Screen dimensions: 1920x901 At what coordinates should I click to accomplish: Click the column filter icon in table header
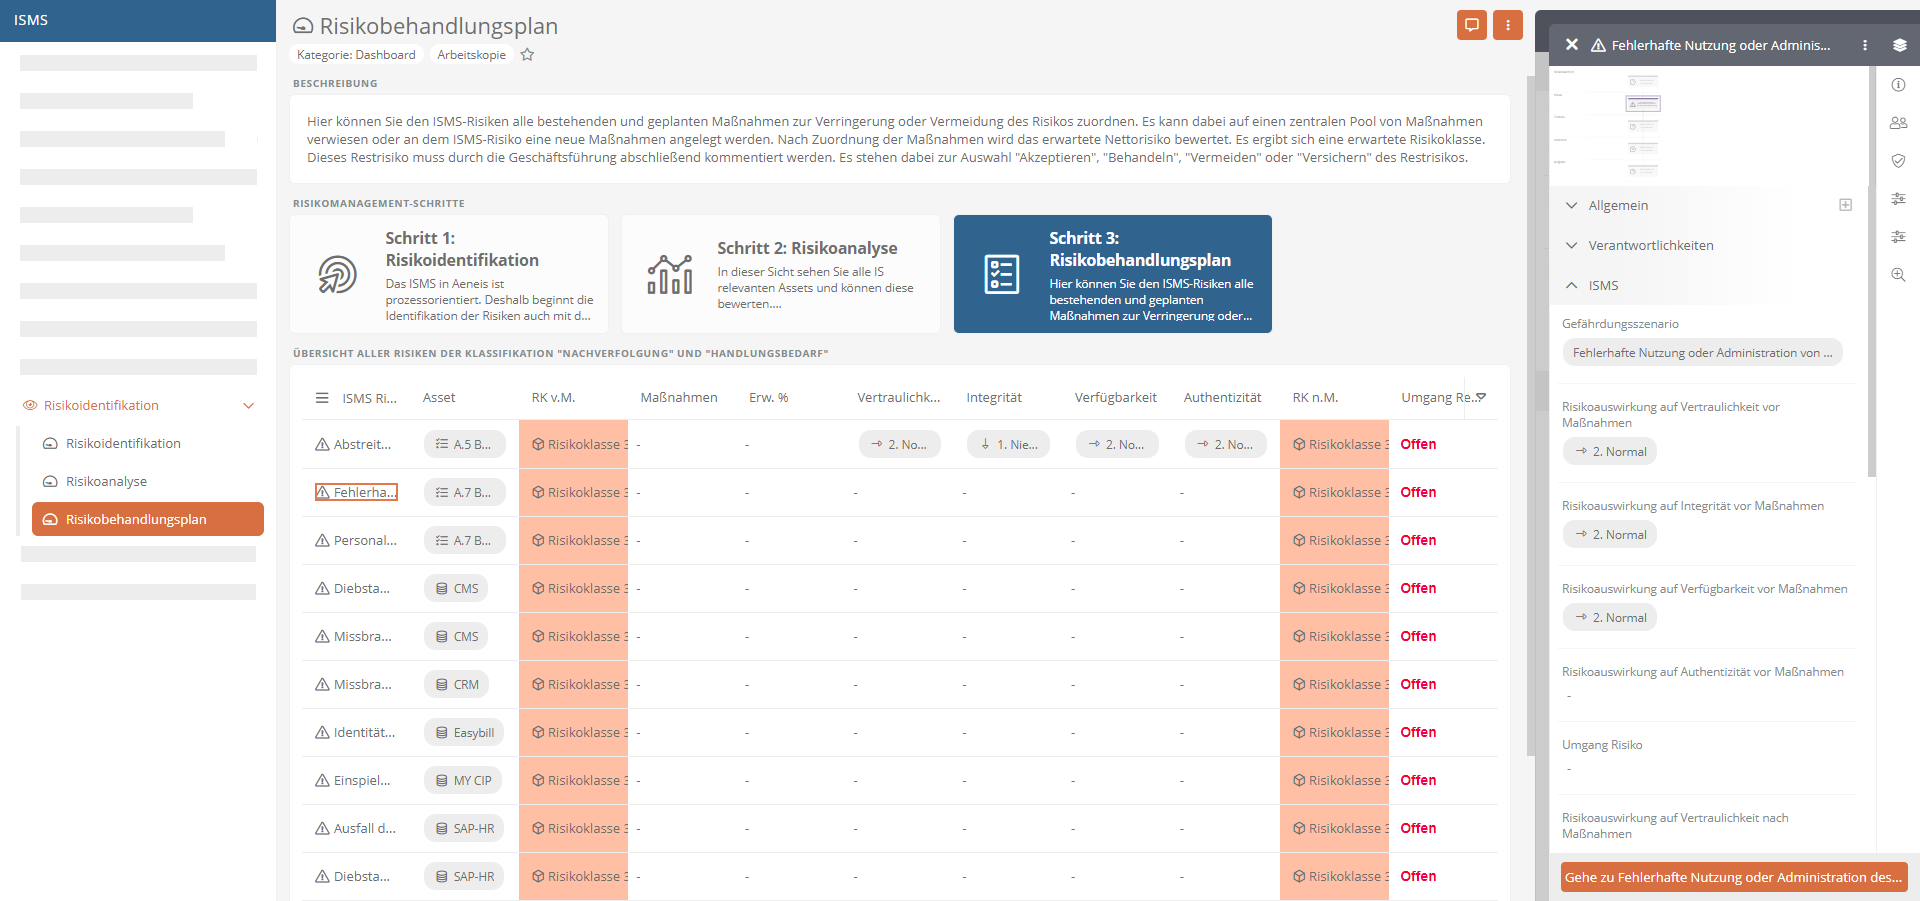pos(1481,397)
